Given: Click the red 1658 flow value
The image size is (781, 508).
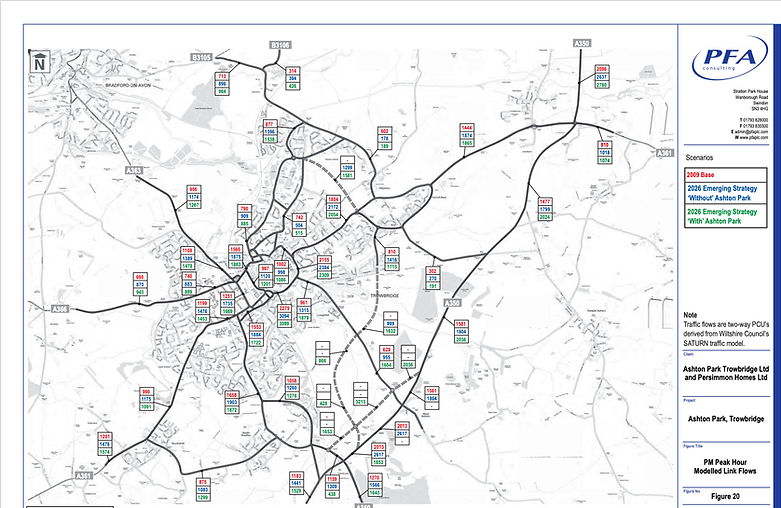Looking at the screenshot, I should pos(232,394).
